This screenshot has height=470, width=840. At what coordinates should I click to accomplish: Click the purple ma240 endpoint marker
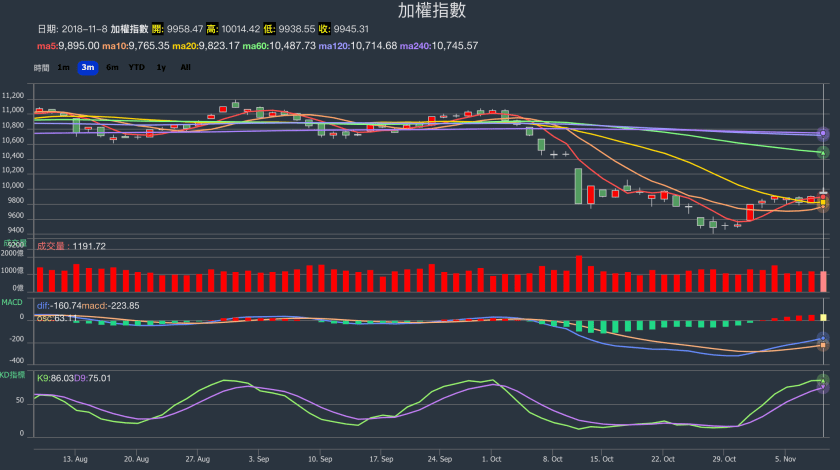823,133
